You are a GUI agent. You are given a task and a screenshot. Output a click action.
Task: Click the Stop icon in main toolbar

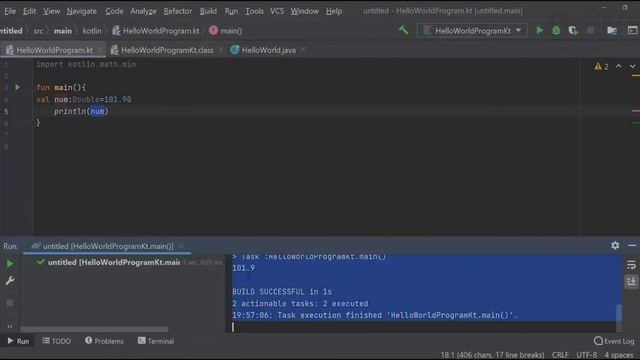pos(590,30)
